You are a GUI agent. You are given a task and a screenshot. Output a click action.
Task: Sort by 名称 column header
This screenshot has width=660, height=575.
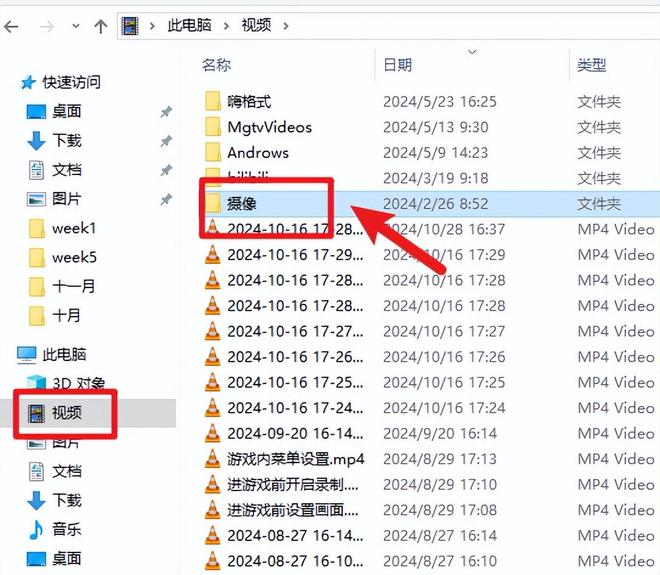point(217,65)
